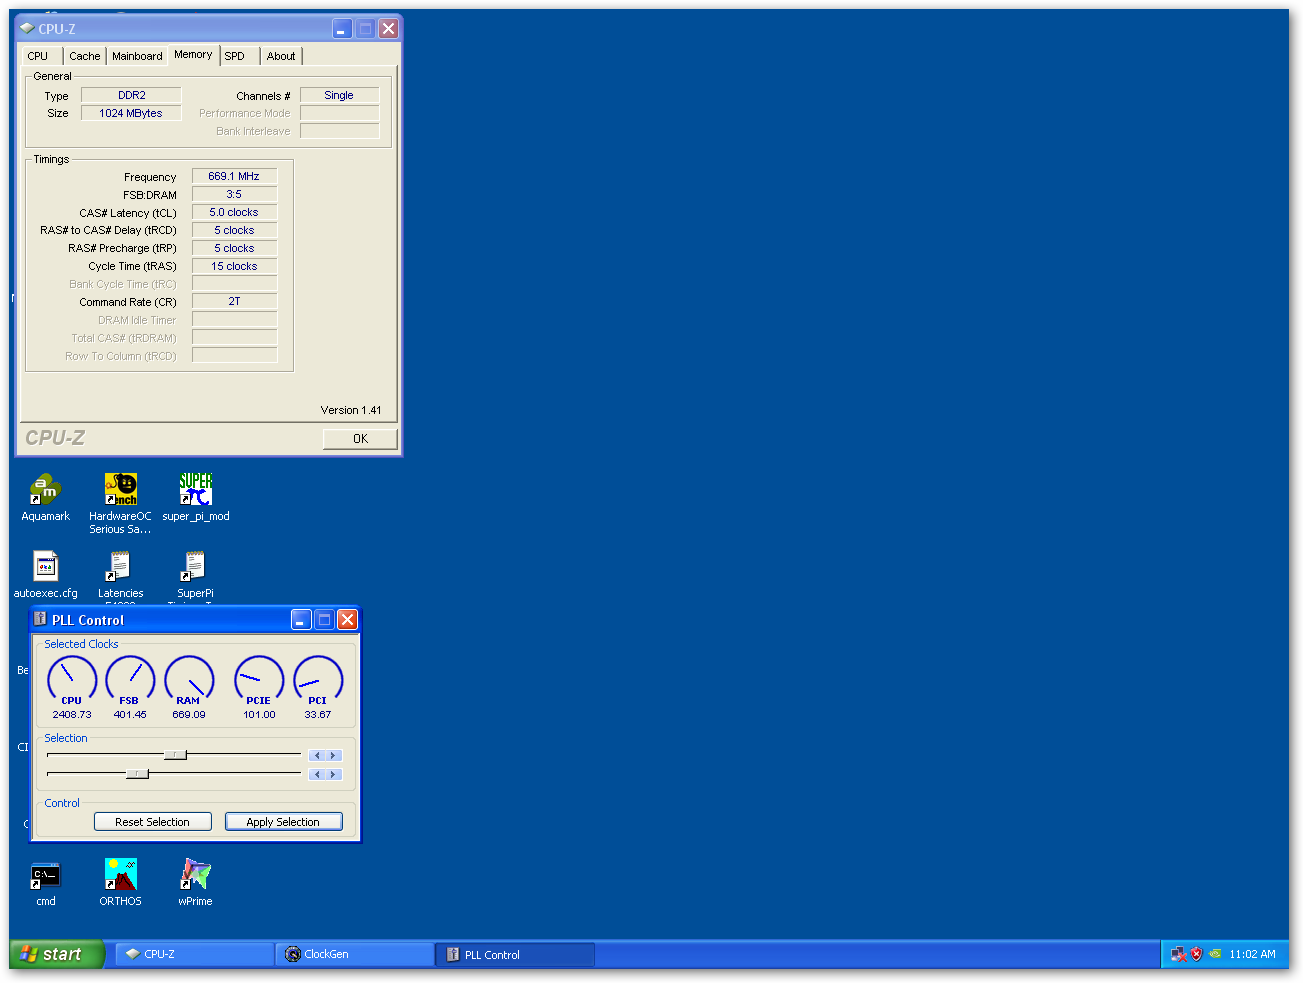This screenshot has width=1303, height=983.
Task: Click the PLL Control title bar icon
Action: [40, 619]
